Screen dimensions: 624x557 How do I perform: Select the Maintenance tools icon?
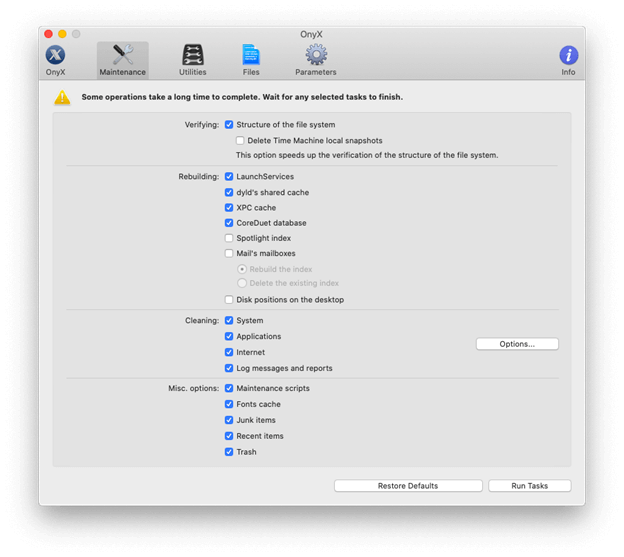pos(123,55)
